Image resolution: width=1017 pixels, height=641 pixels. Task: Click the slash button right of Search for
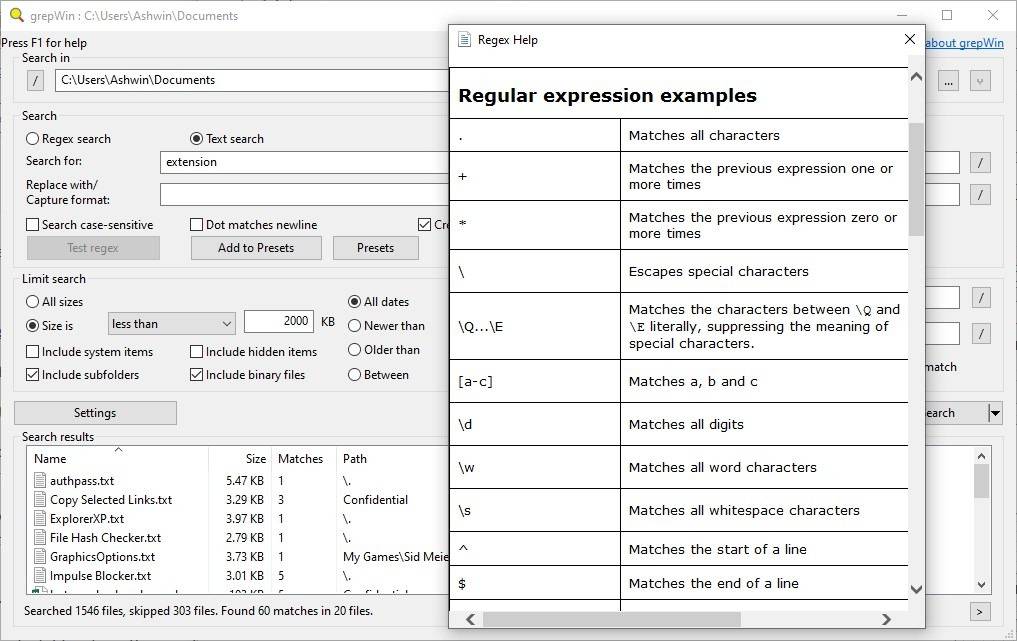(980, 162)
